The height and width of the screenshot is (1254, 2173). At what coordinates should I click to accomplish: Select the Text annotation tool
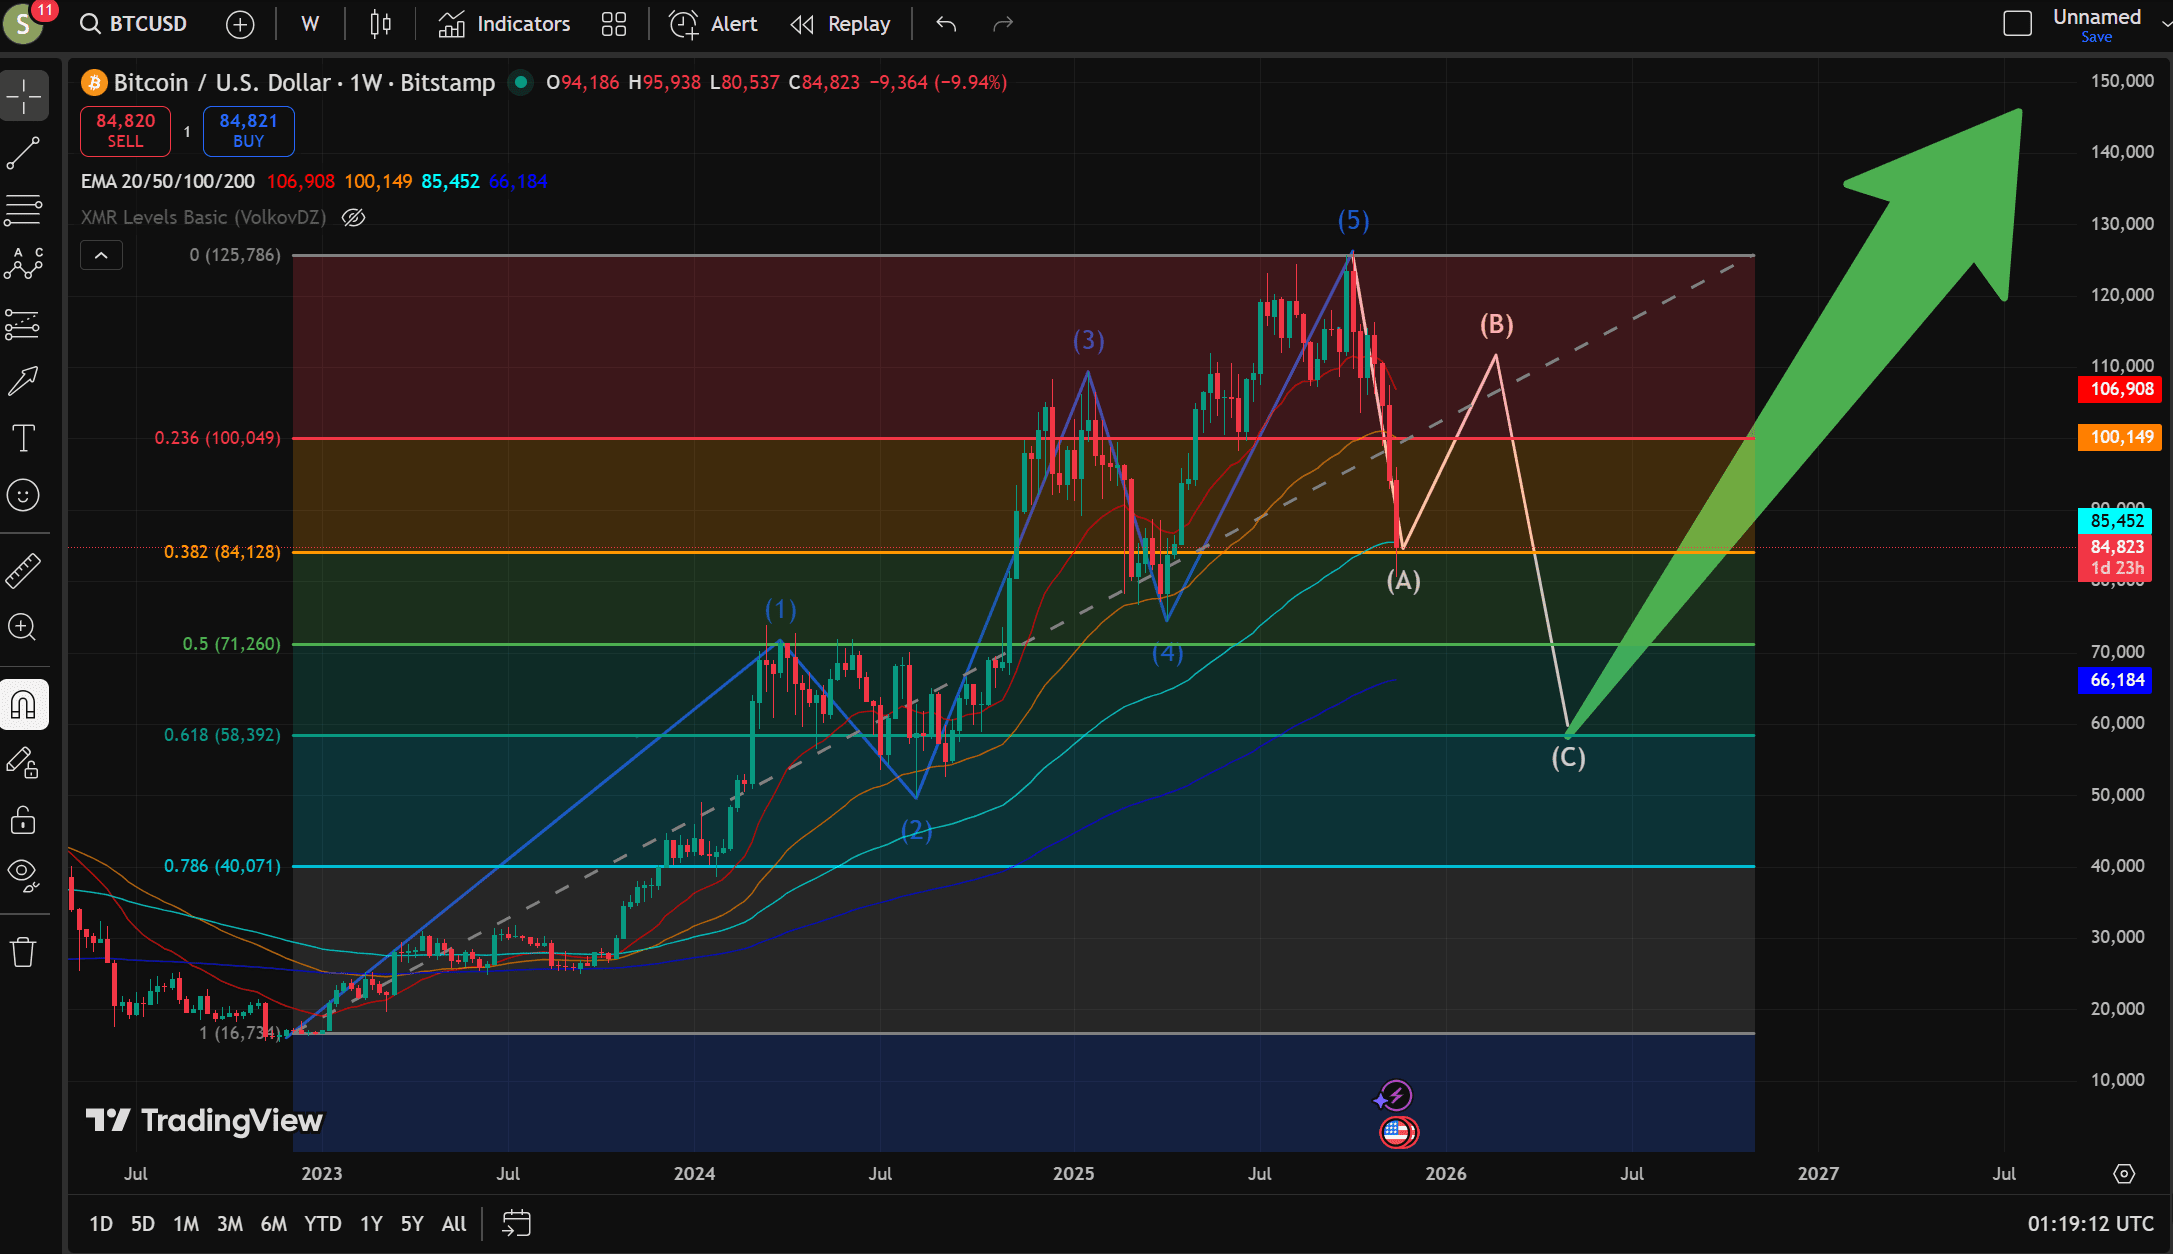point(24,438)
